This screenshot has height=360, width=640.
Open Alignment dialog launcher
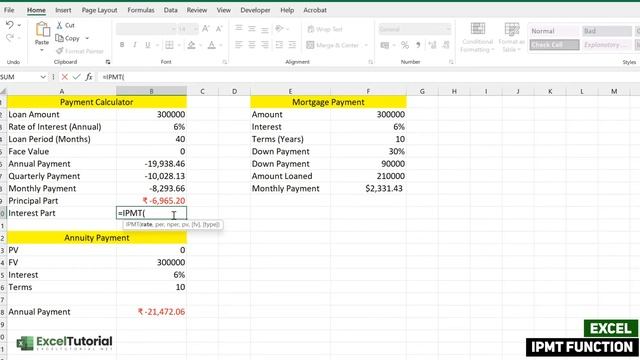pos(370,62)
